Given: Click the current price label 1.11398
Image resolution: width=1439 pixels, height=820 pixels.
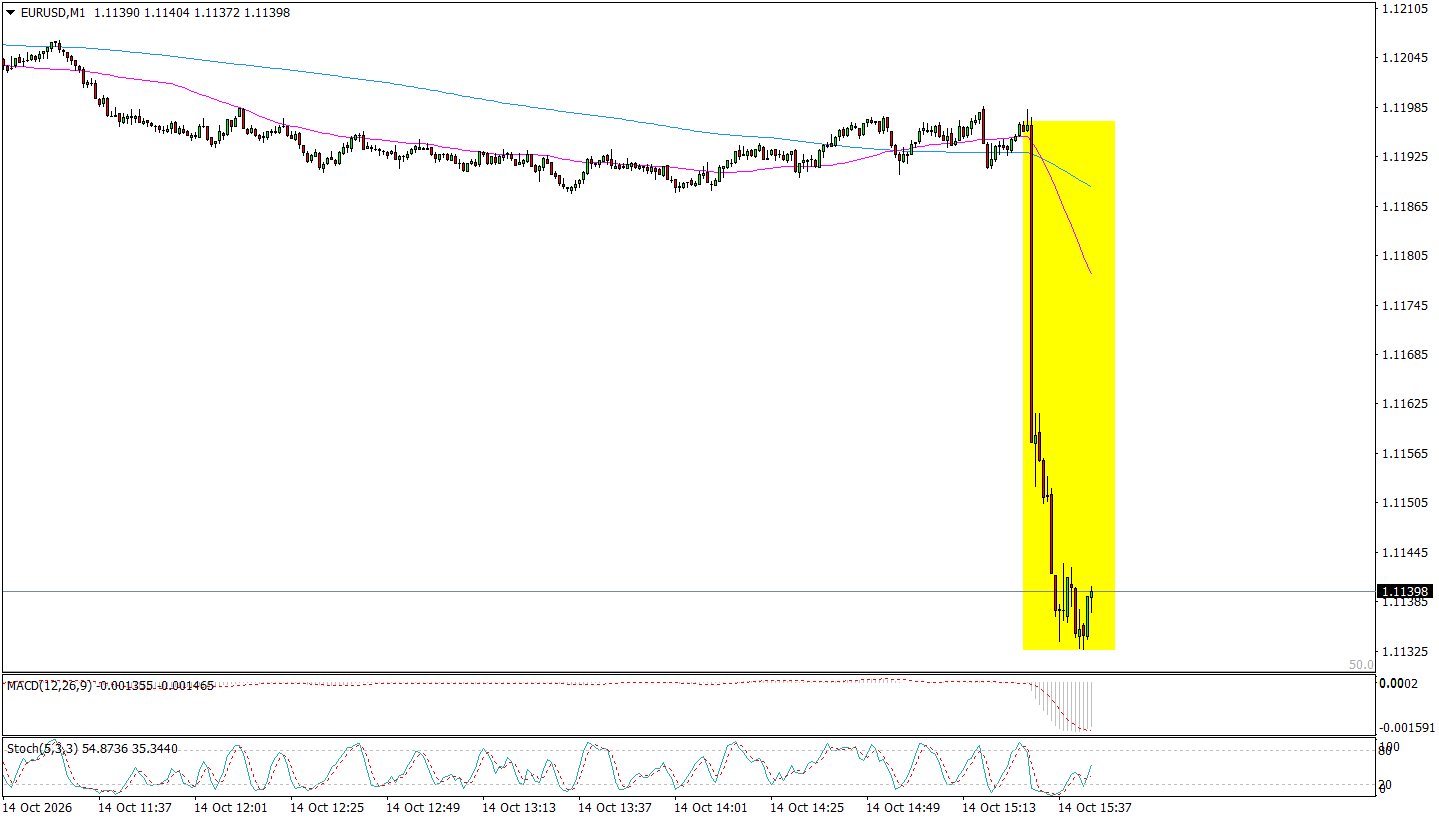Looking at the screenshot, I should [x=1406, y=591].
